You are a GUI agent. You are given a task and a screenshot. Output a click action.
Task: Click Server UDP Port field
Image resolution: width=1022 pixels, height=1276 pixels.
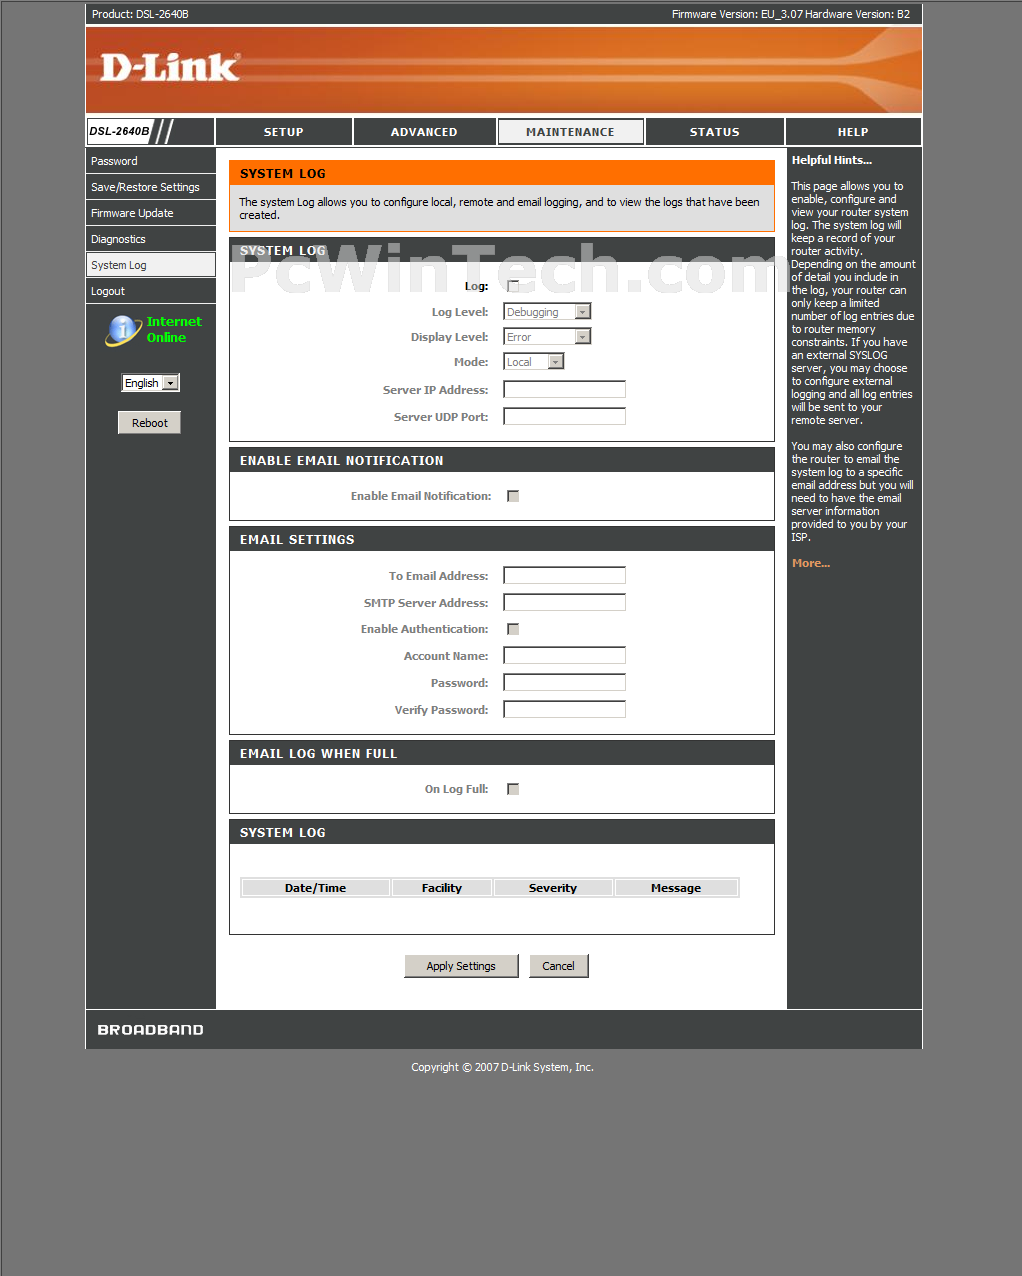564,417
